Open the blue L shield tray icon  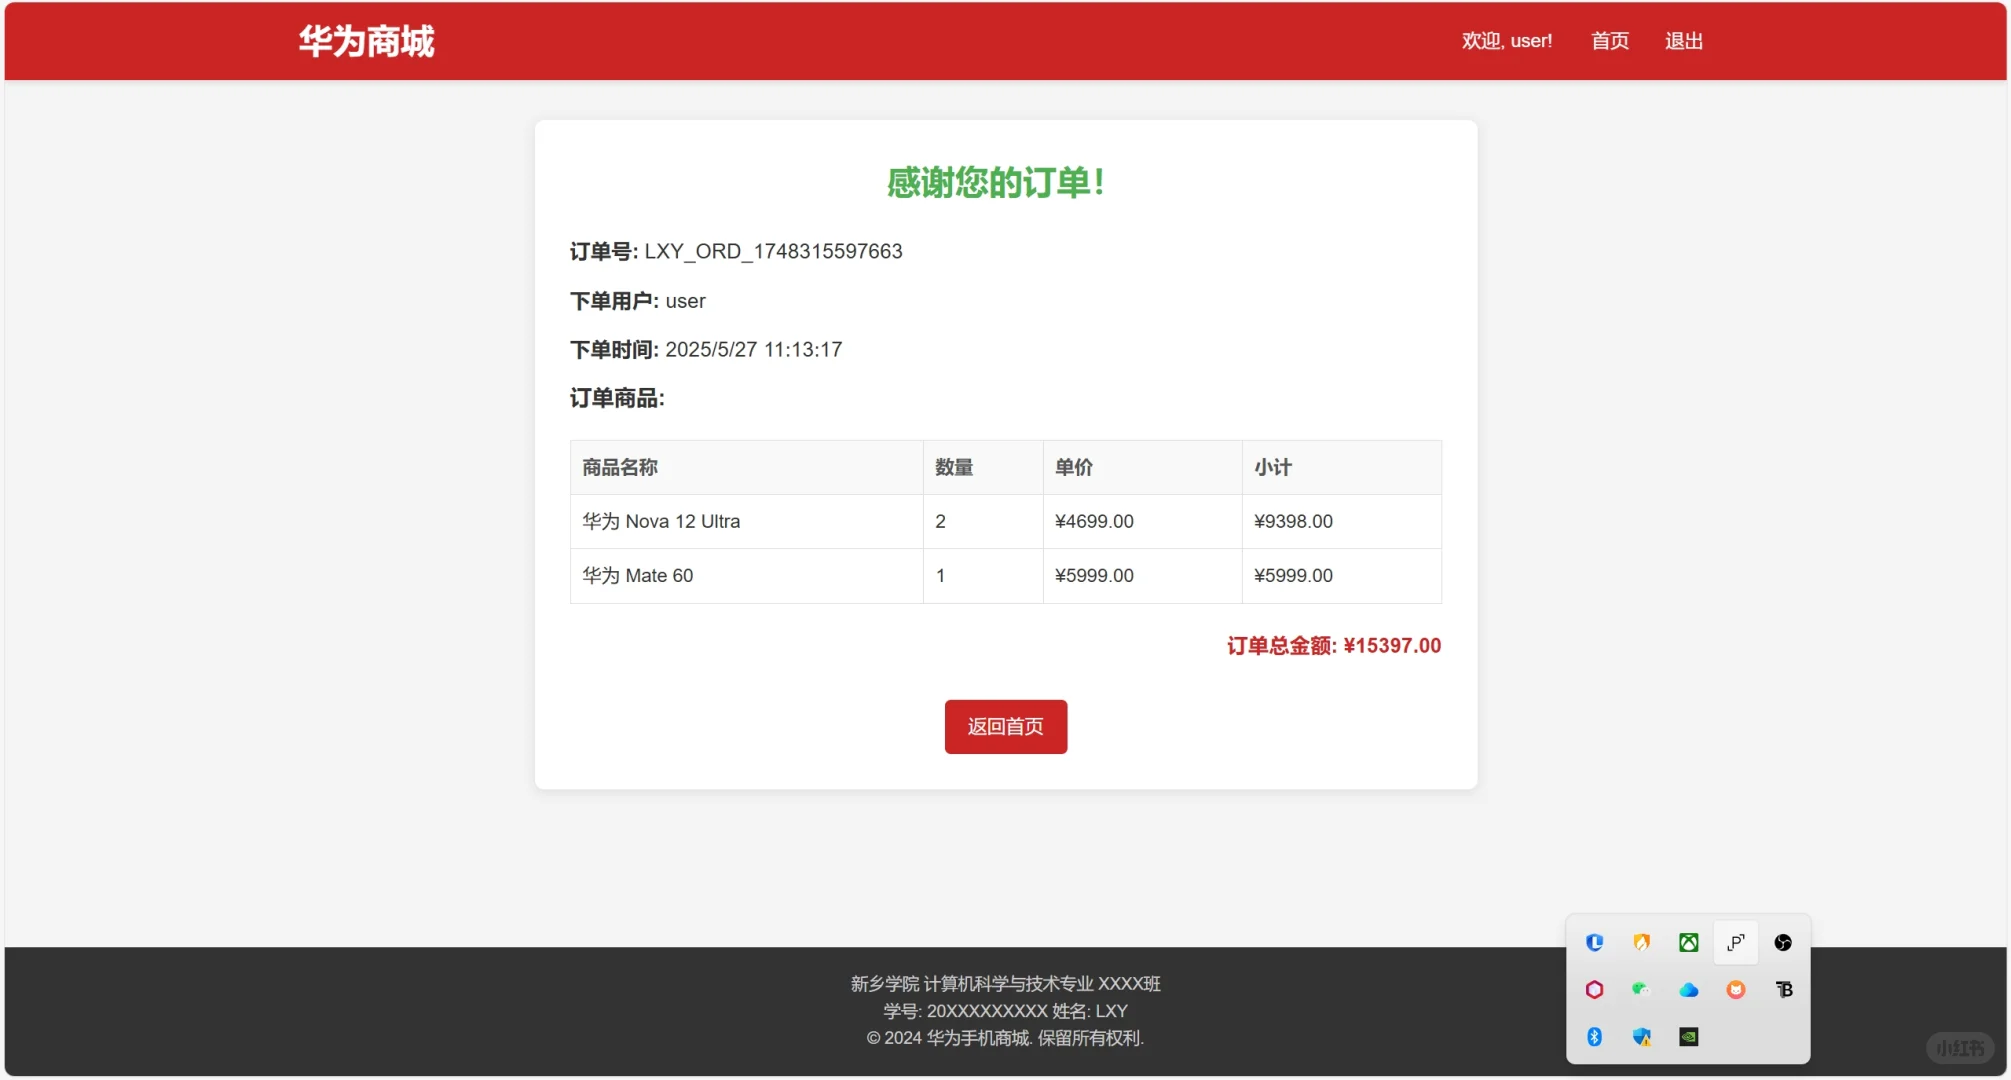click(1594, 942)
